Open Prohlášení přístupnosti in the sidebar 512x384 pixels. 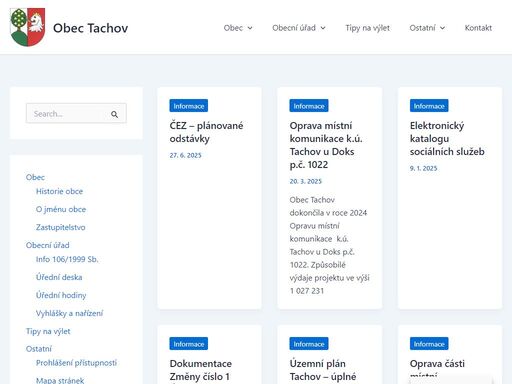click(x=76, y=363)
